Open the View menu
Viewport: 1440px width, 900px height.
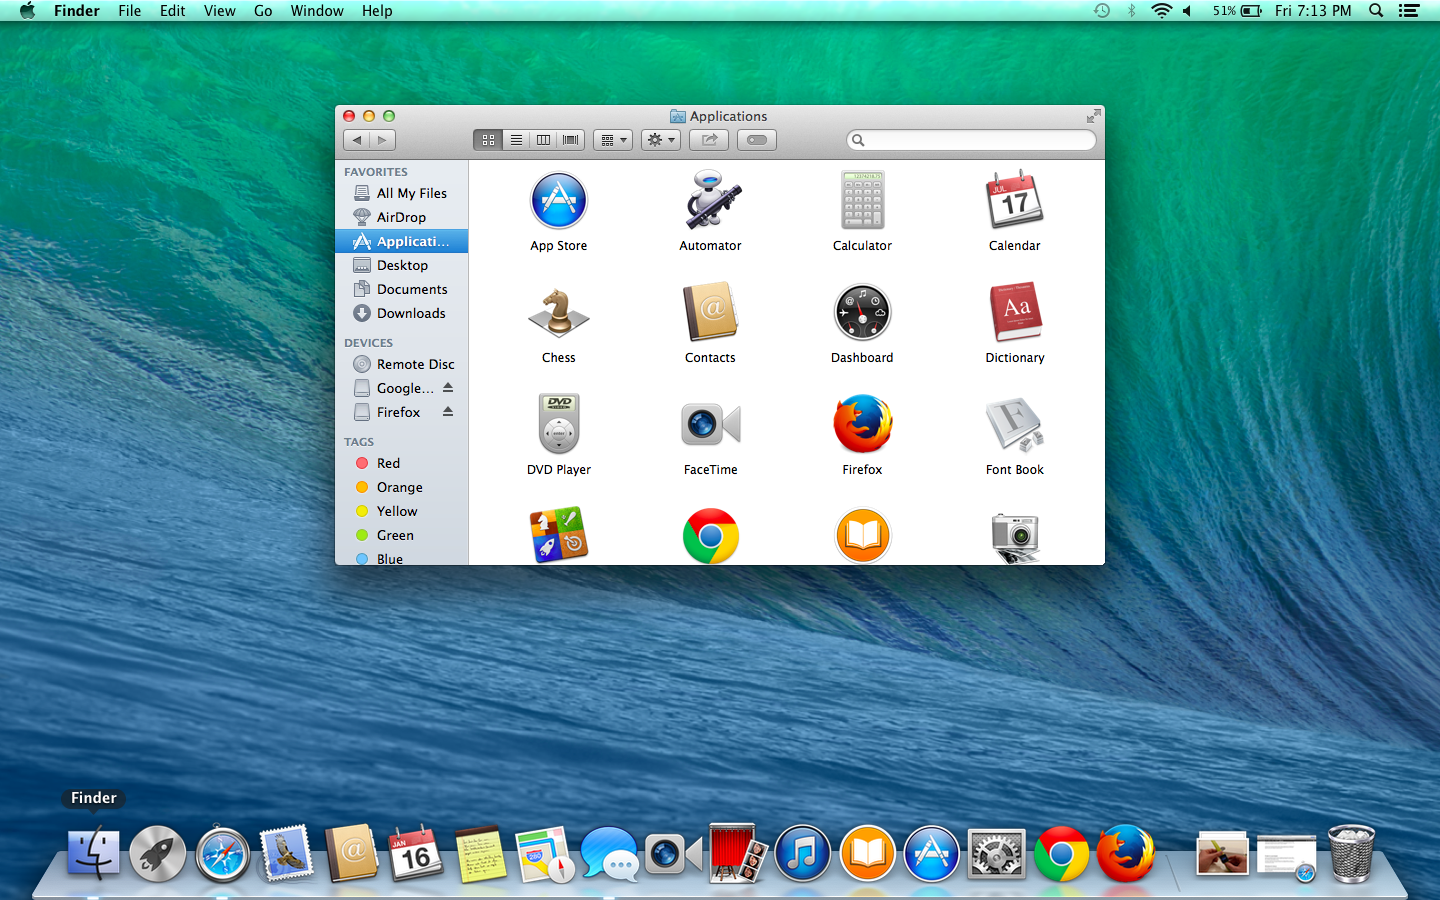220,11
